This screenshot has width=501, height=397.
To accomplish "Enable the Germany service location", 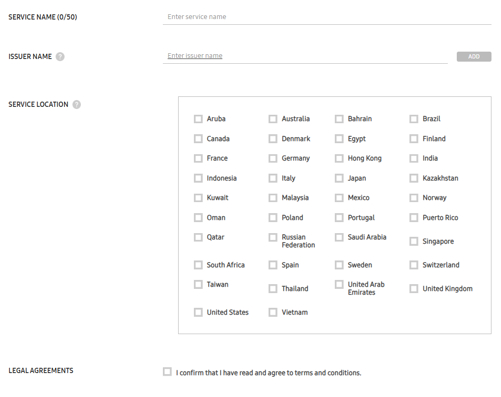I will pyautogui.click(x=273, y=158).
